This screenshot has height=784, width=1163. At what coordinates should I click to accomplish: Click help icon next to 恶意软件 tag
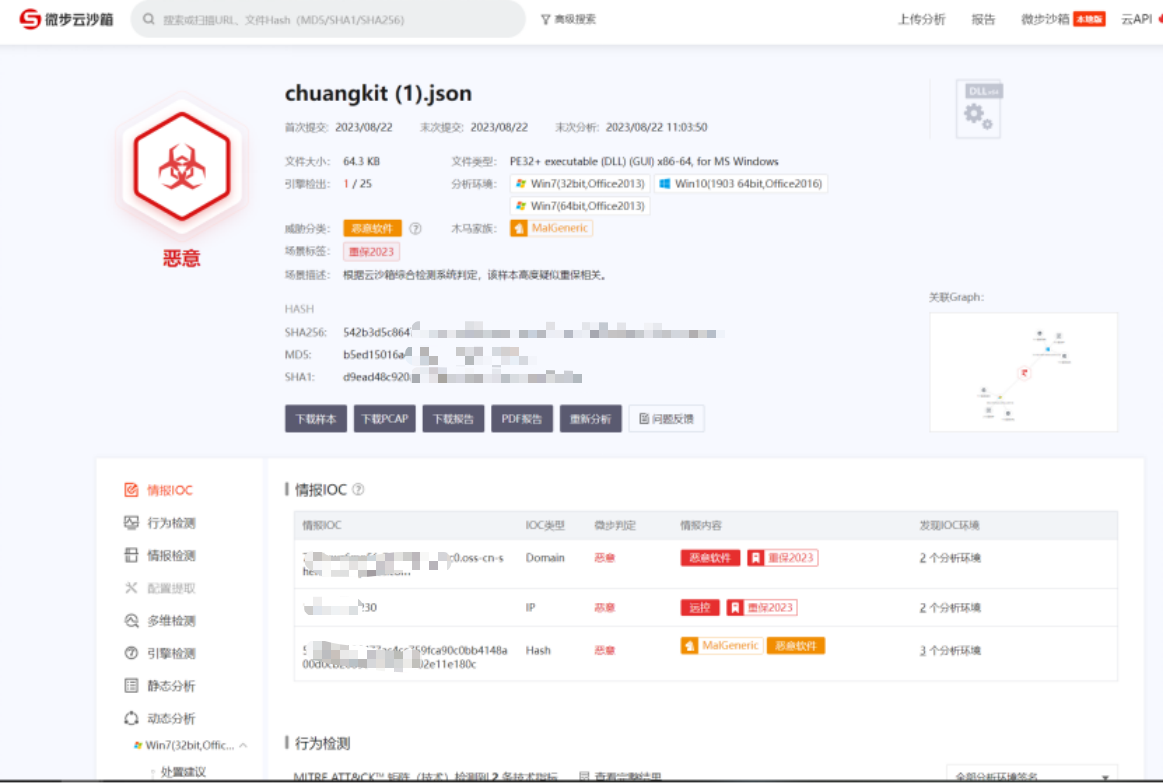tap(415, 228)
